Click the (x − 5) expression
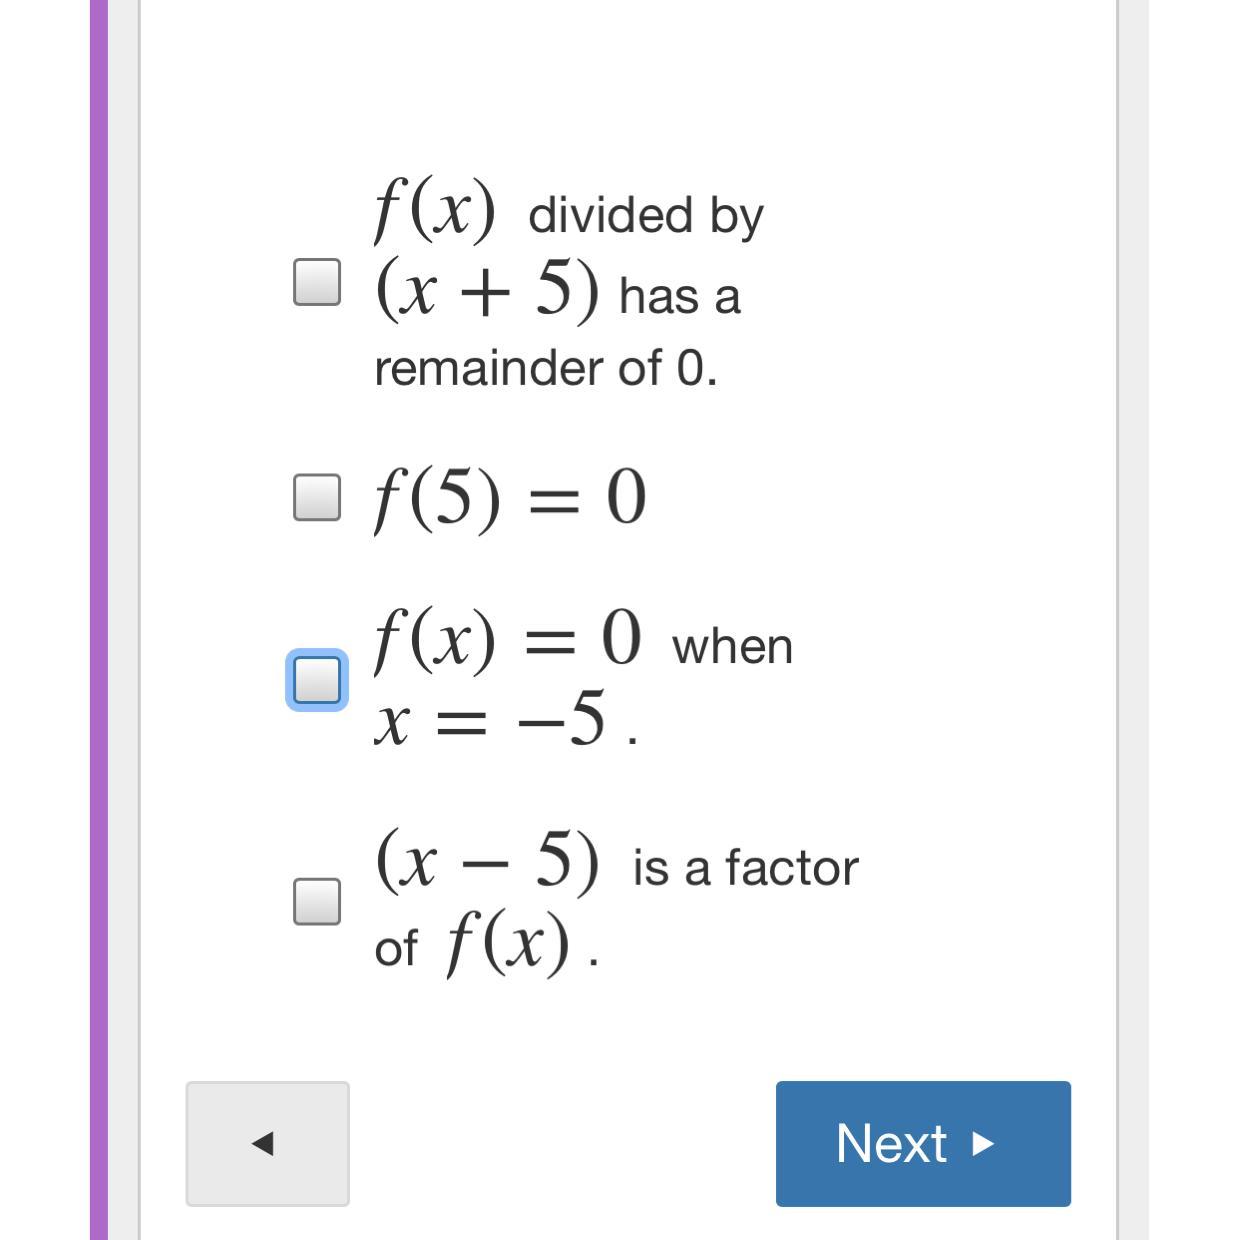1239x1240 pixels. coord(487,860)
